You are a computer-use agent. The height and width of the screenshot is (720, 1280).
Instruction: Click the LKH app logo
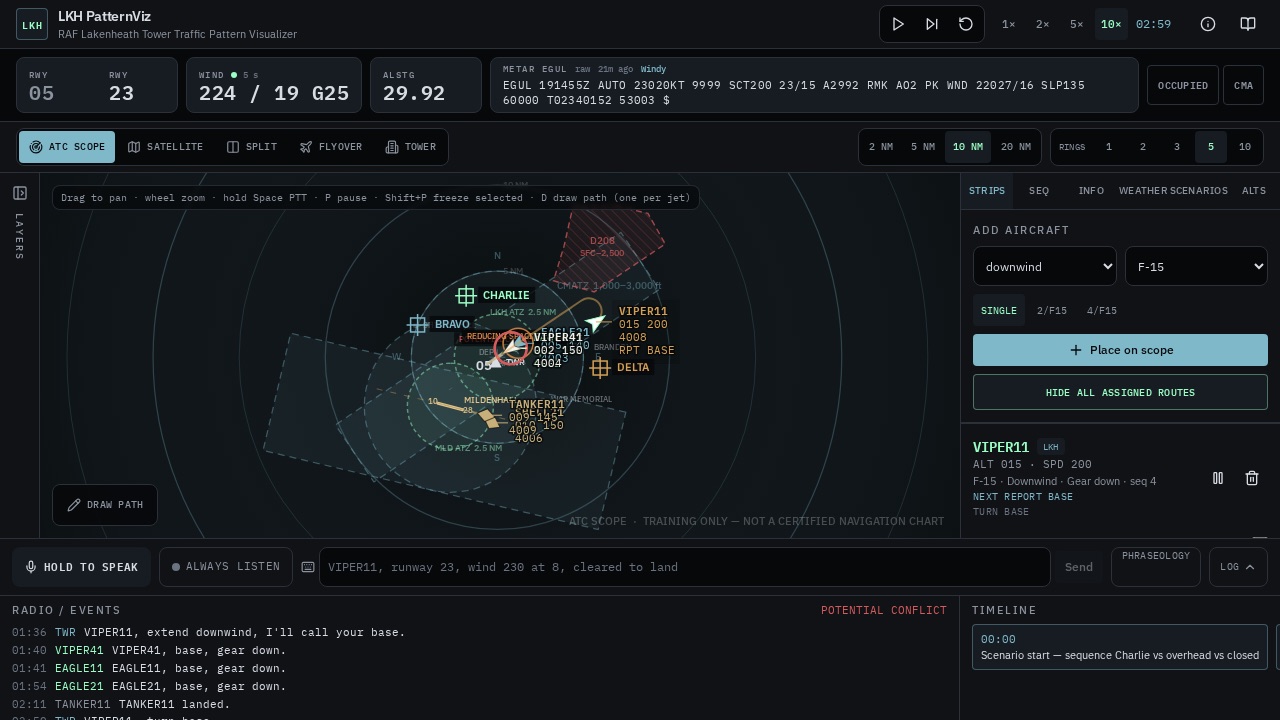(x=32, y=24)
